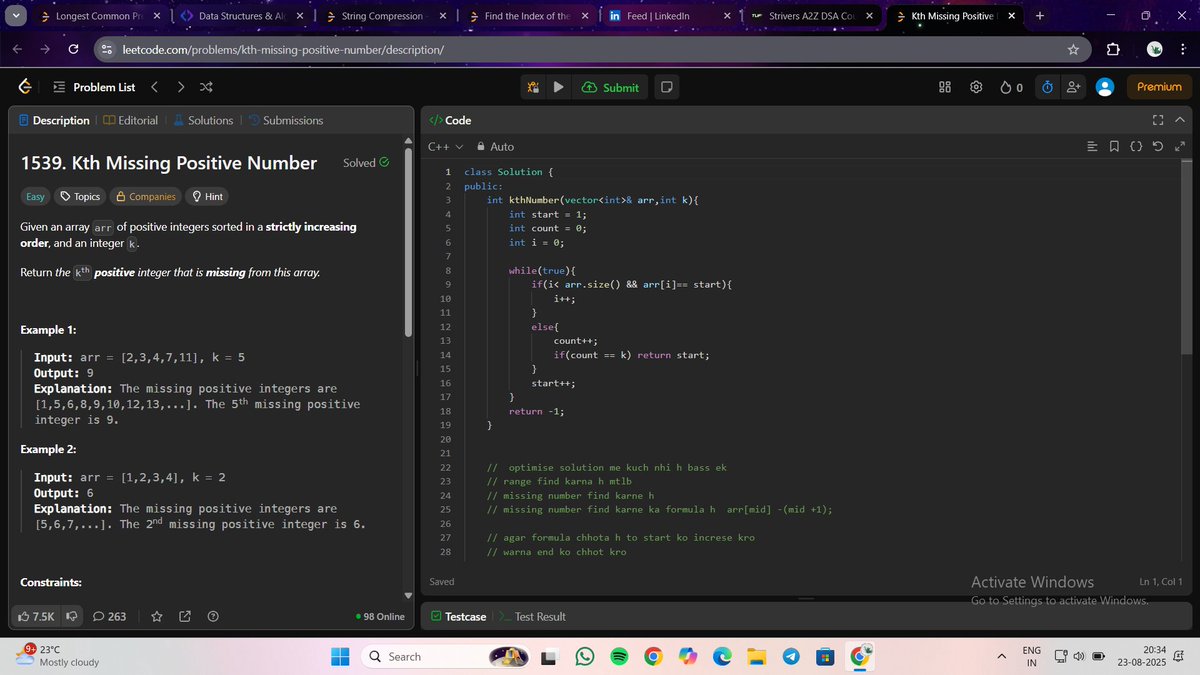Open the C++ language dropdown
1200x675 pixels.
(x=445, y=147)
